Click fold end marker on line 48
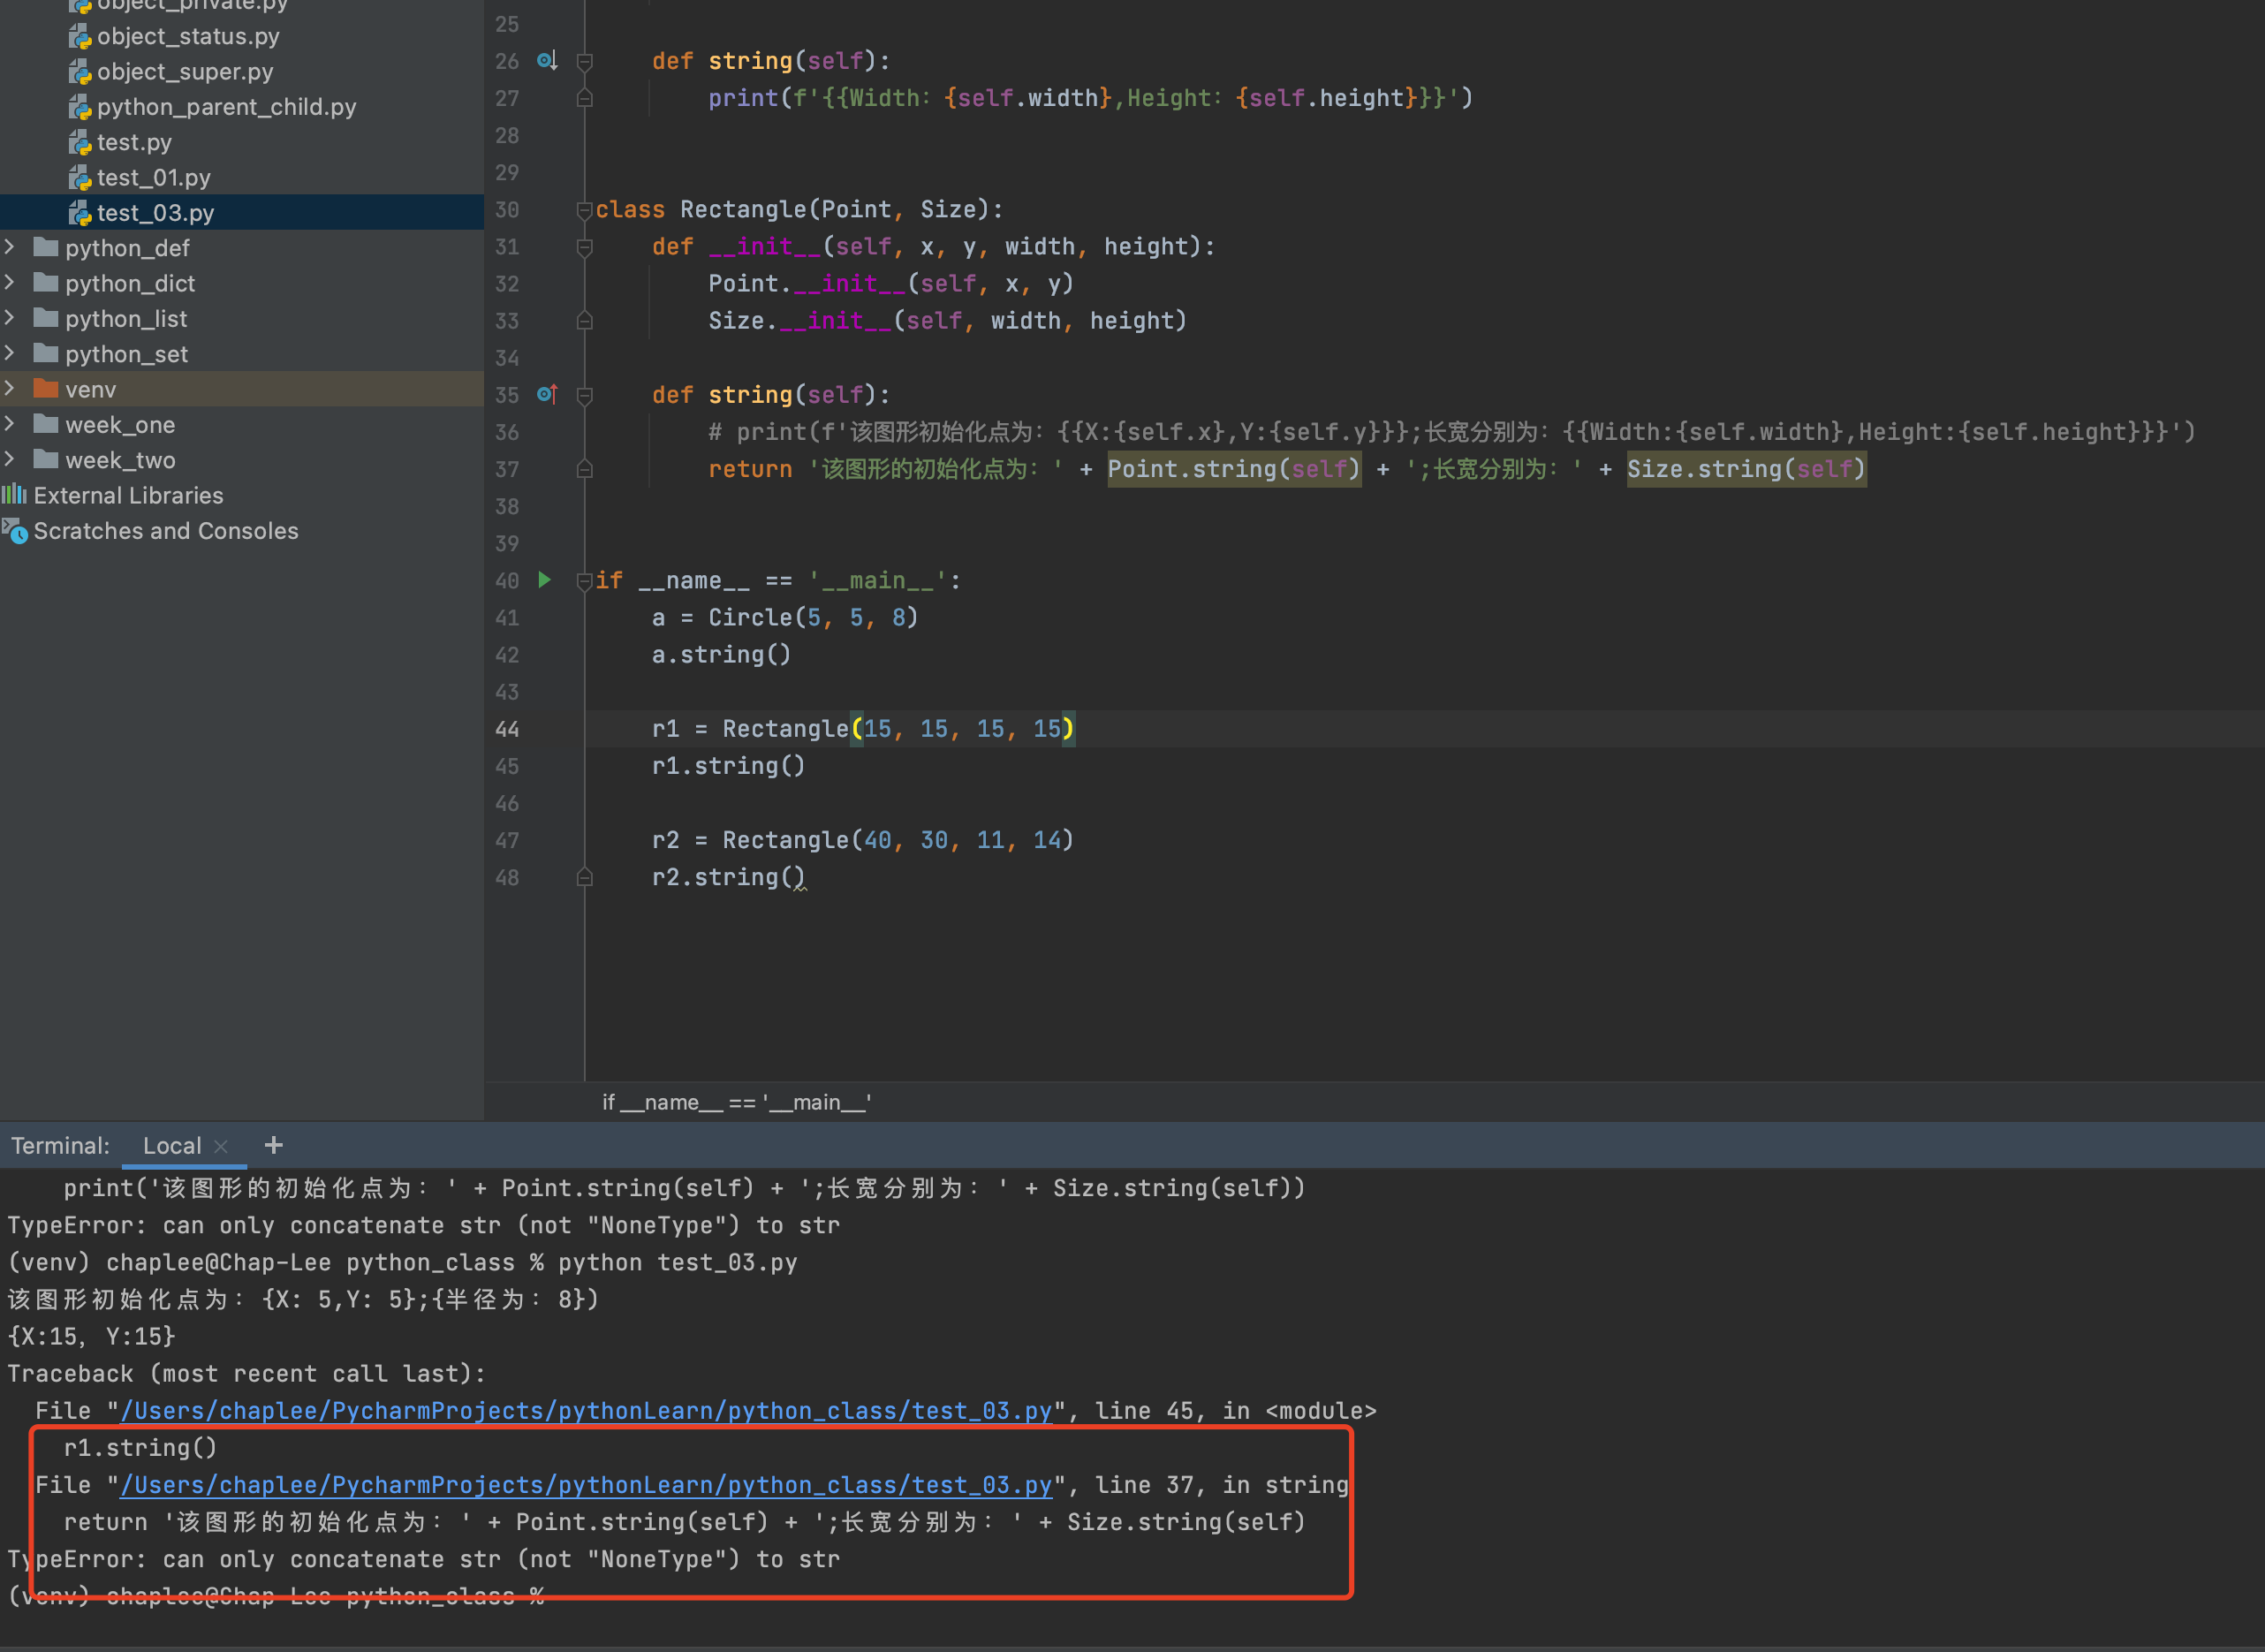2265x1652 pixels. click(x=585, y=877)
